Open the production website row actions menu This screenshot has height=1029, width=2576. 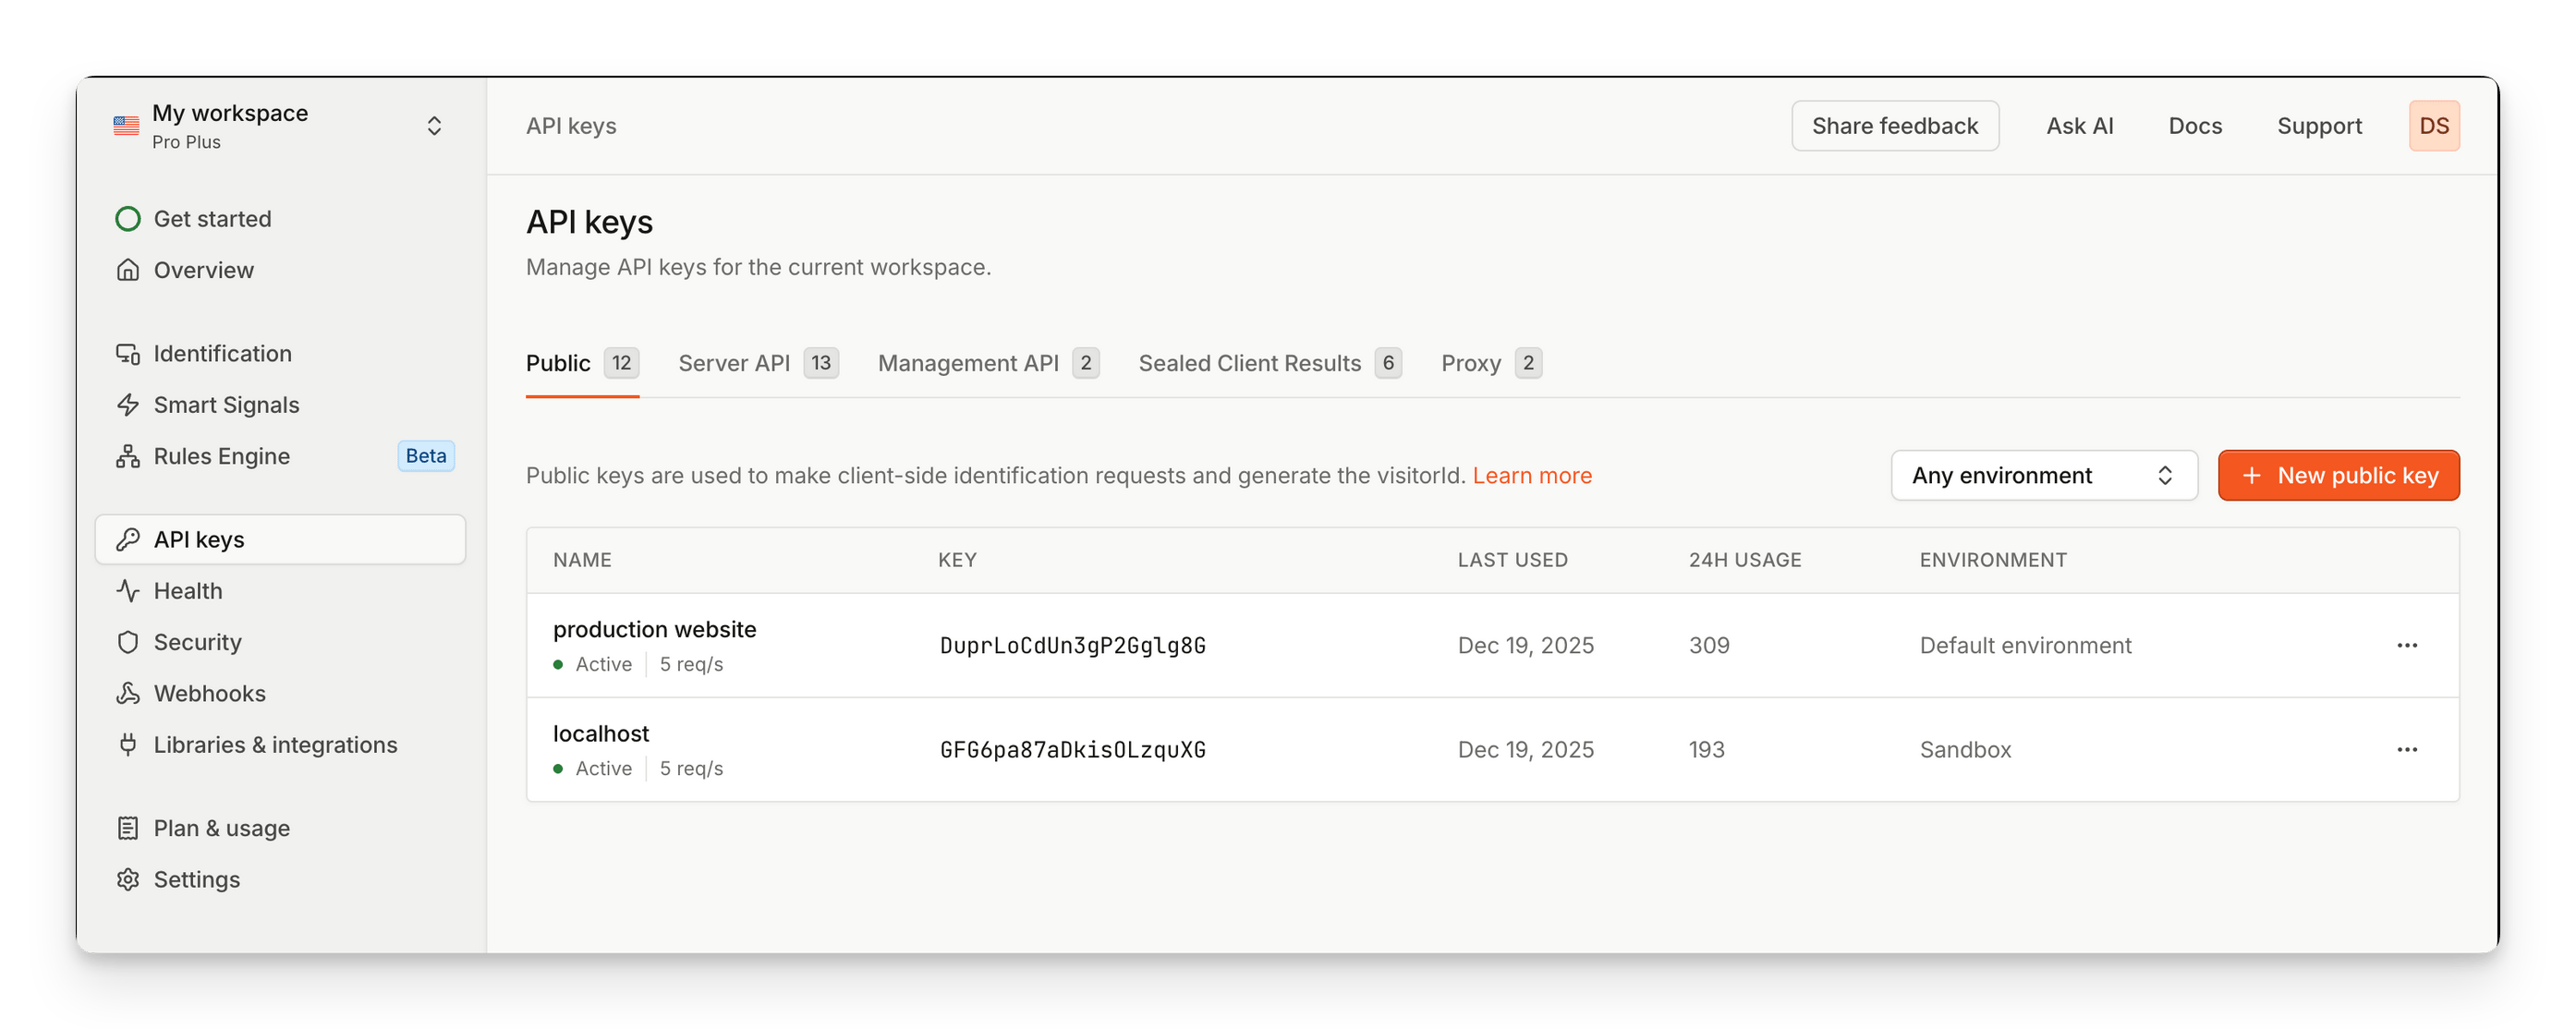click(x=2406, y=645)
